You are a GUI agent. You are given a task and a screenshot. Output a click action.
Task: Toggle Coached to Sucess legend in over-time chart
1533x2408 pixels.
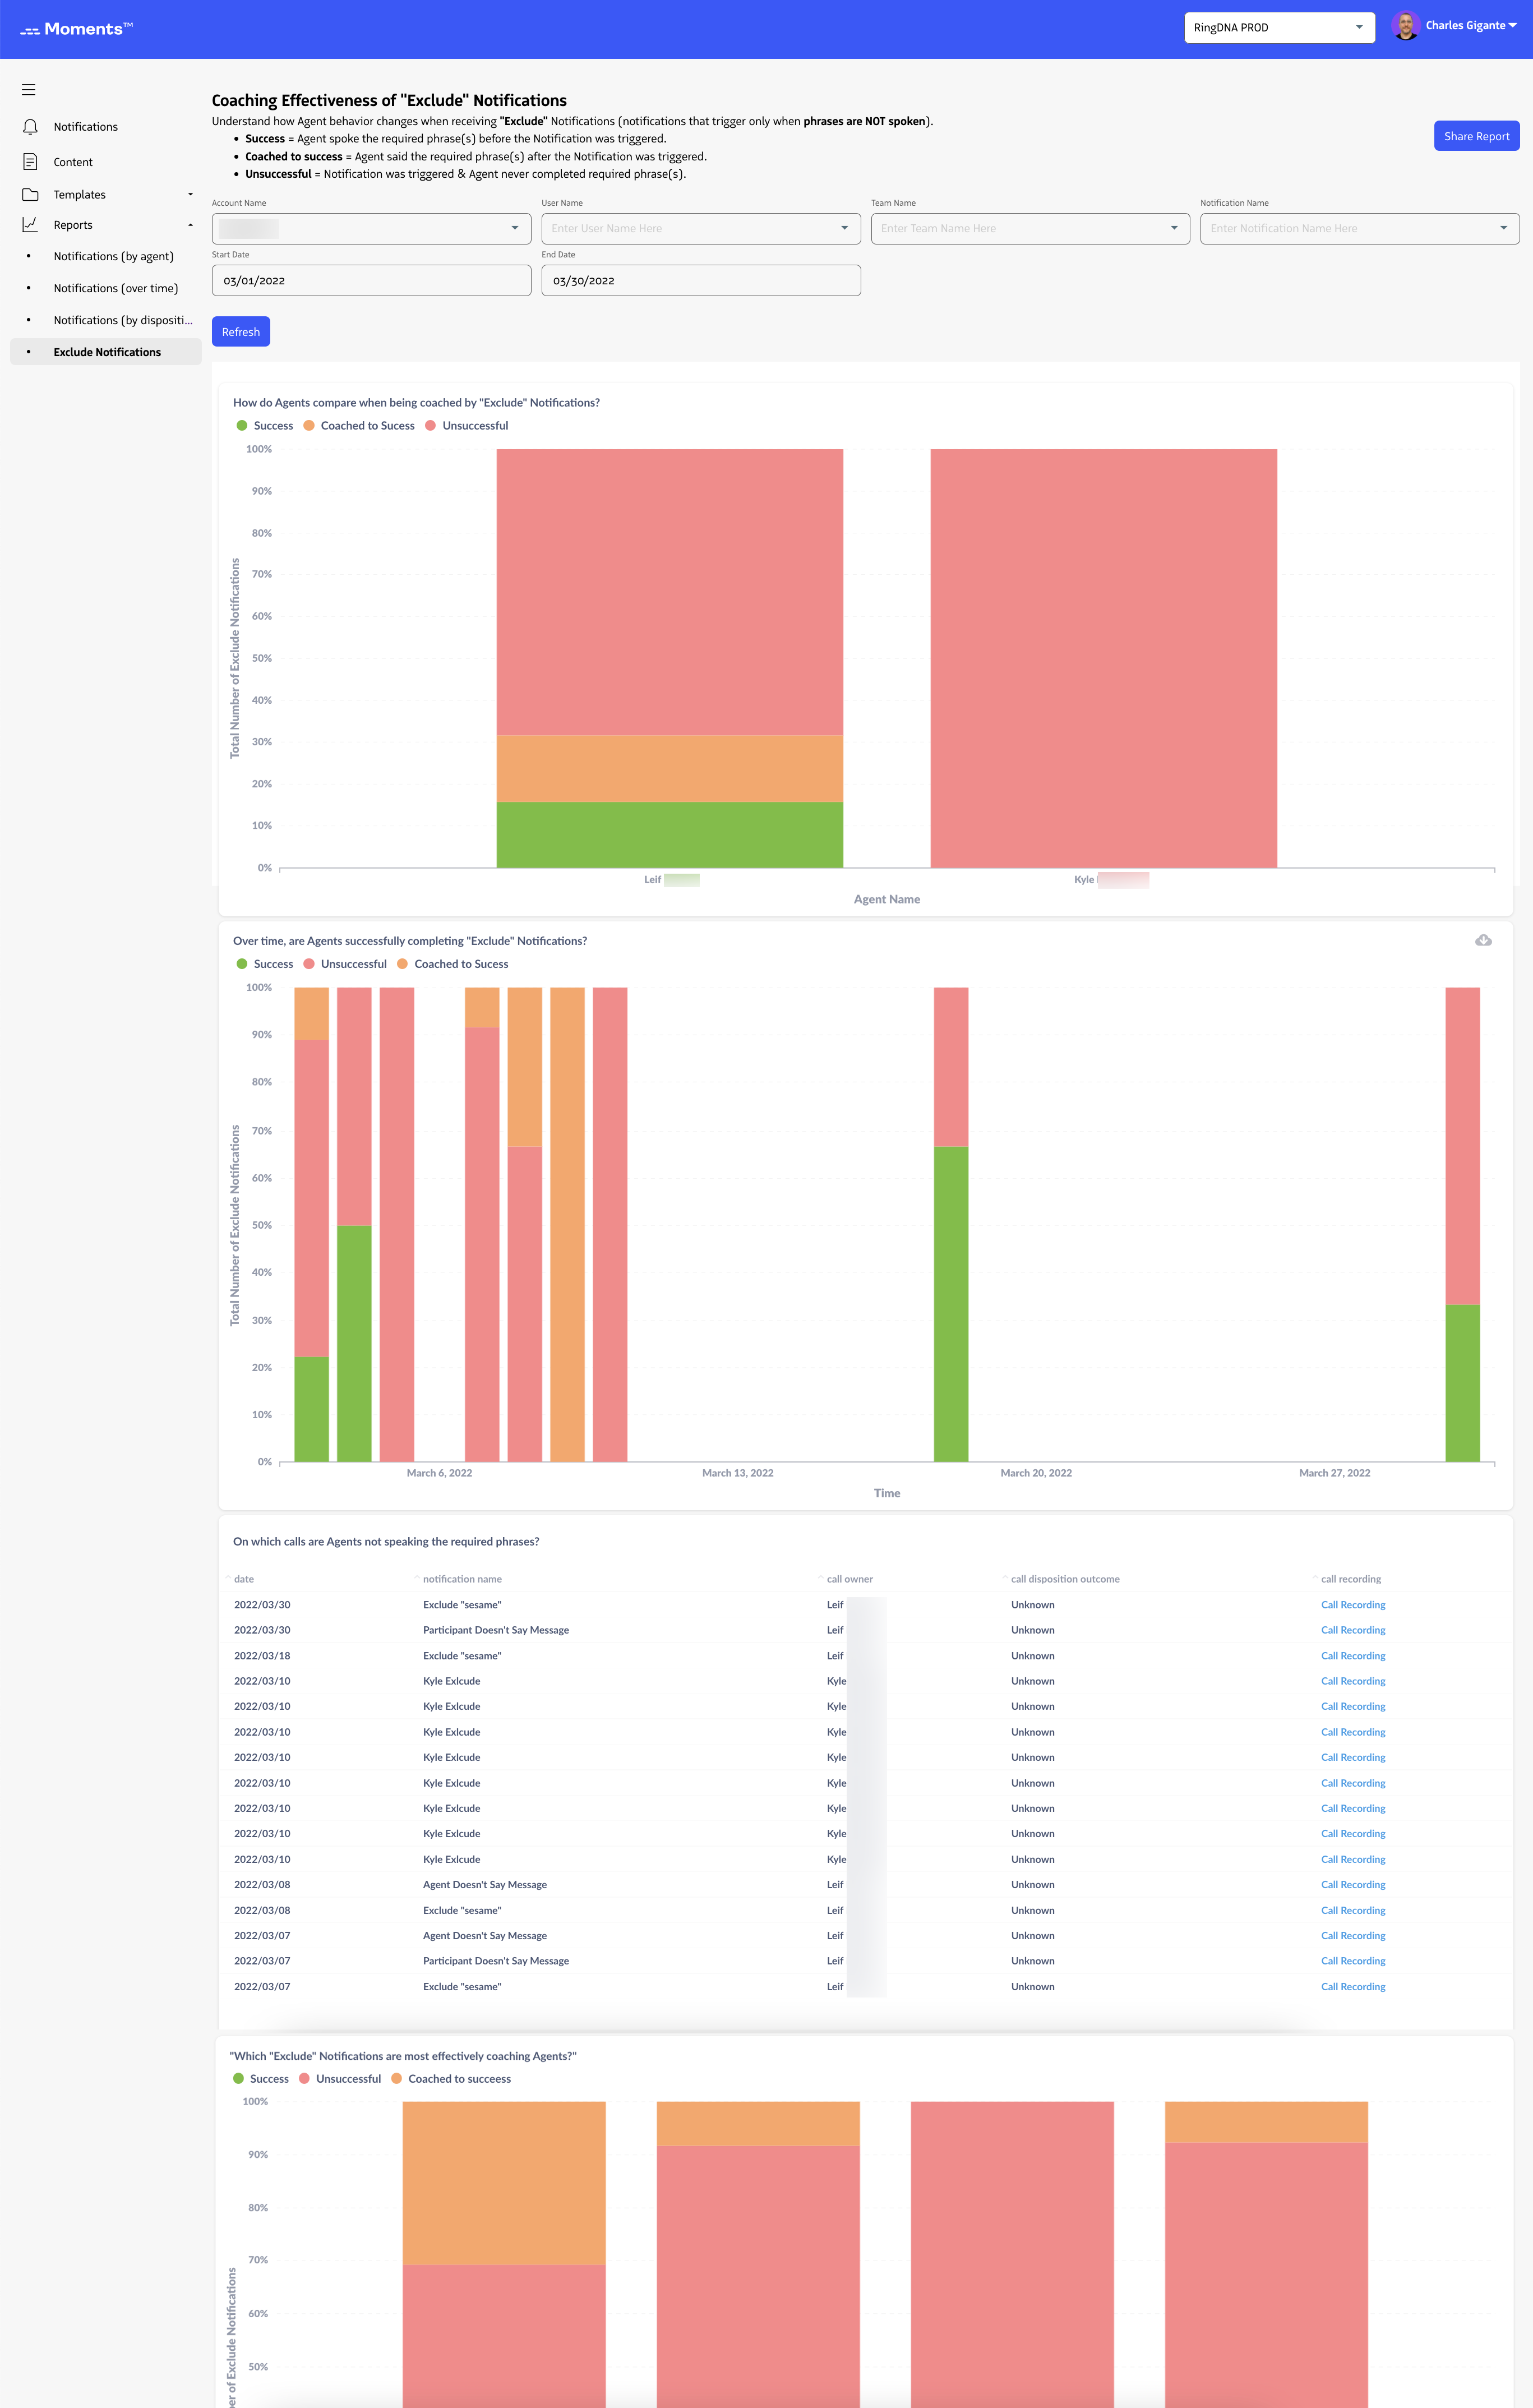click(x=453, y=964)
